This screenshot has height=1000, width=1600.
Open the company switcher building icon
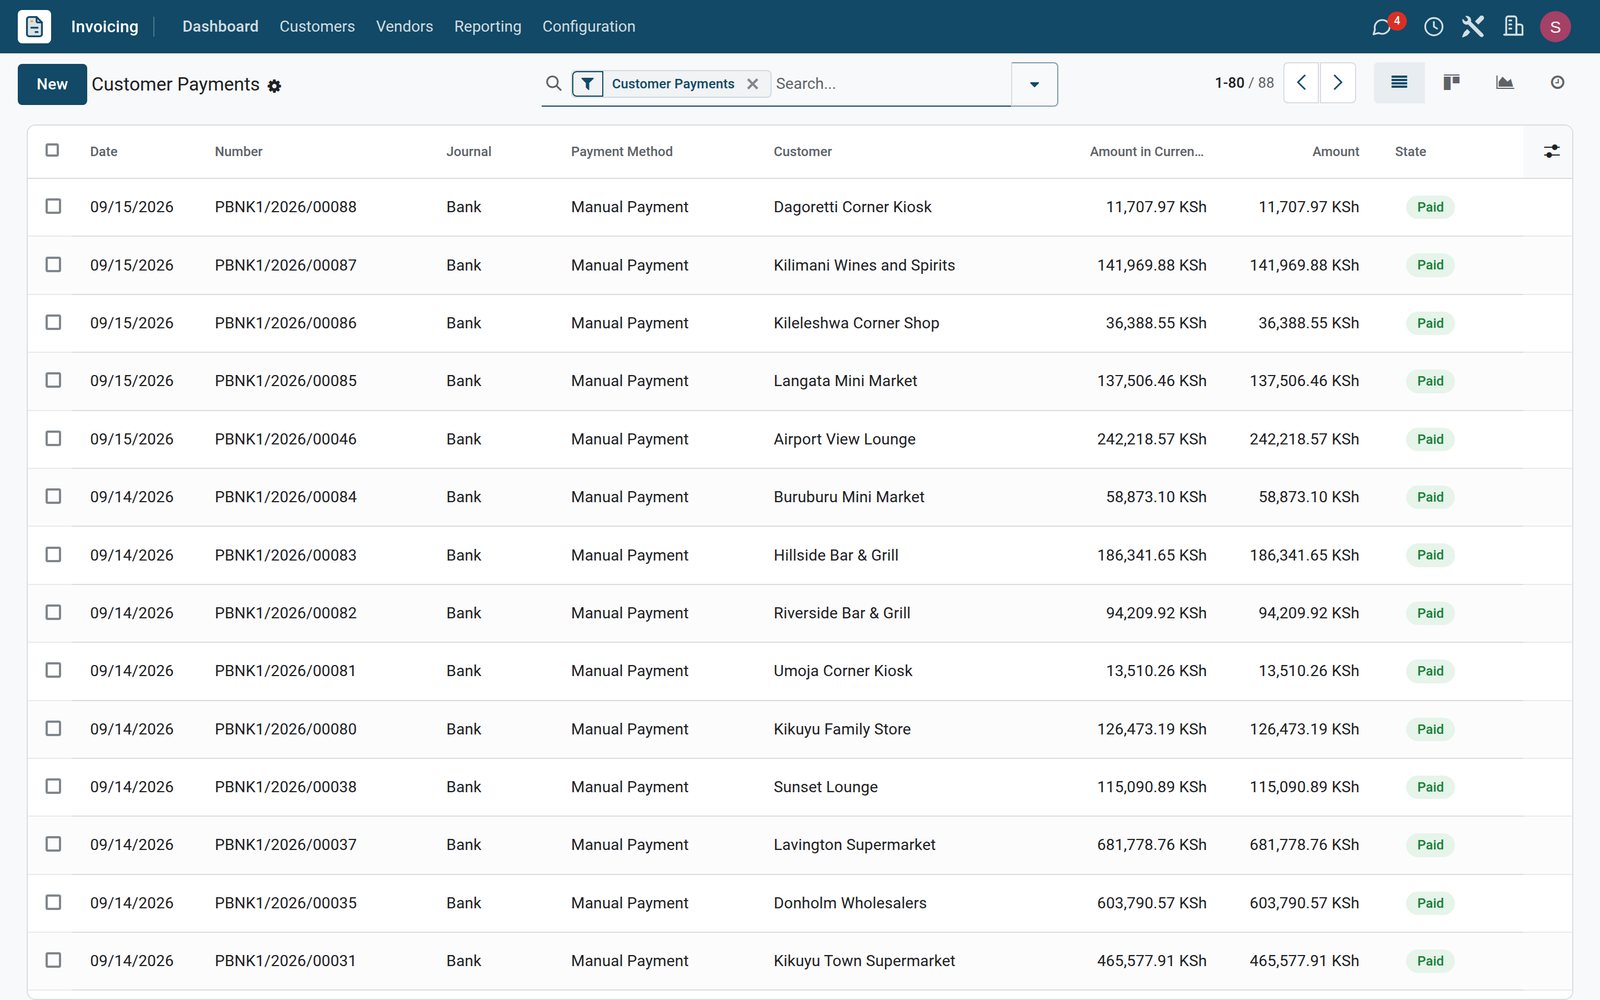point(1513,27)
